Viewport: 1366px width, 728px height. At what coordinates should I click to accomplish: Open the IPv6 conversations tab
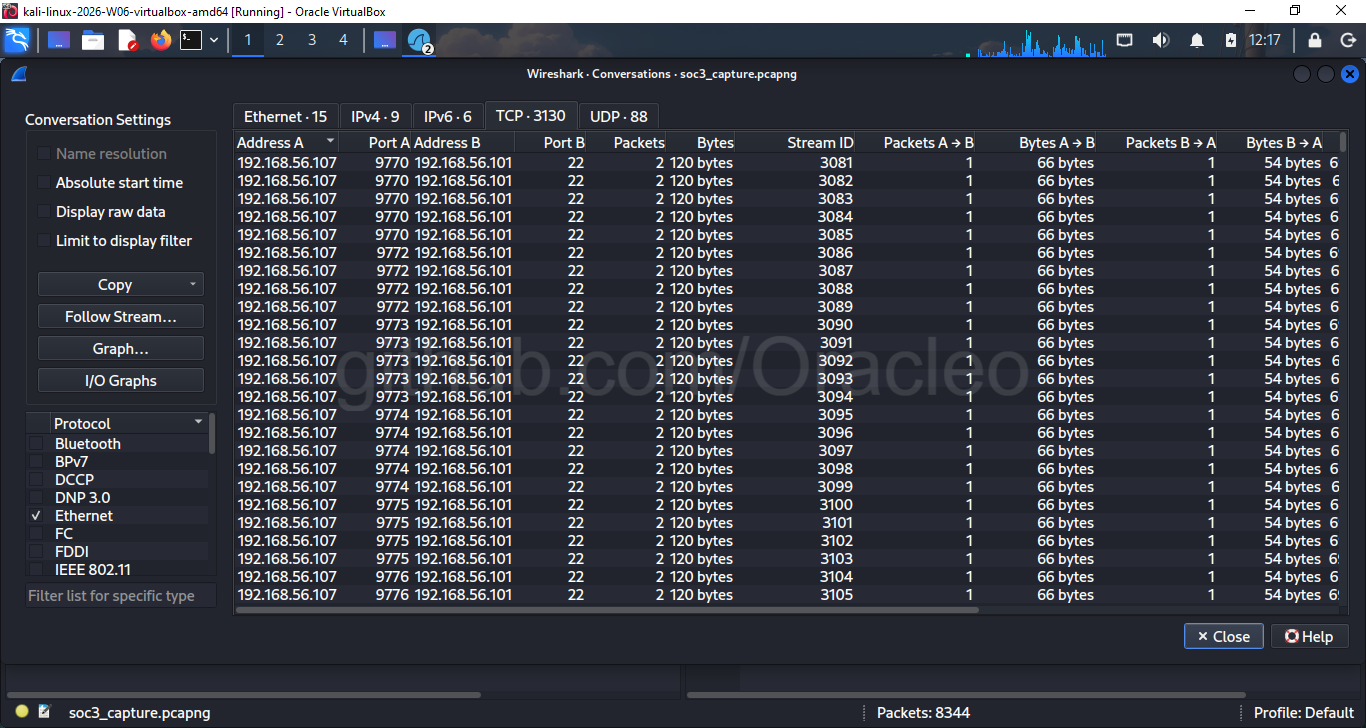[446, 116]
